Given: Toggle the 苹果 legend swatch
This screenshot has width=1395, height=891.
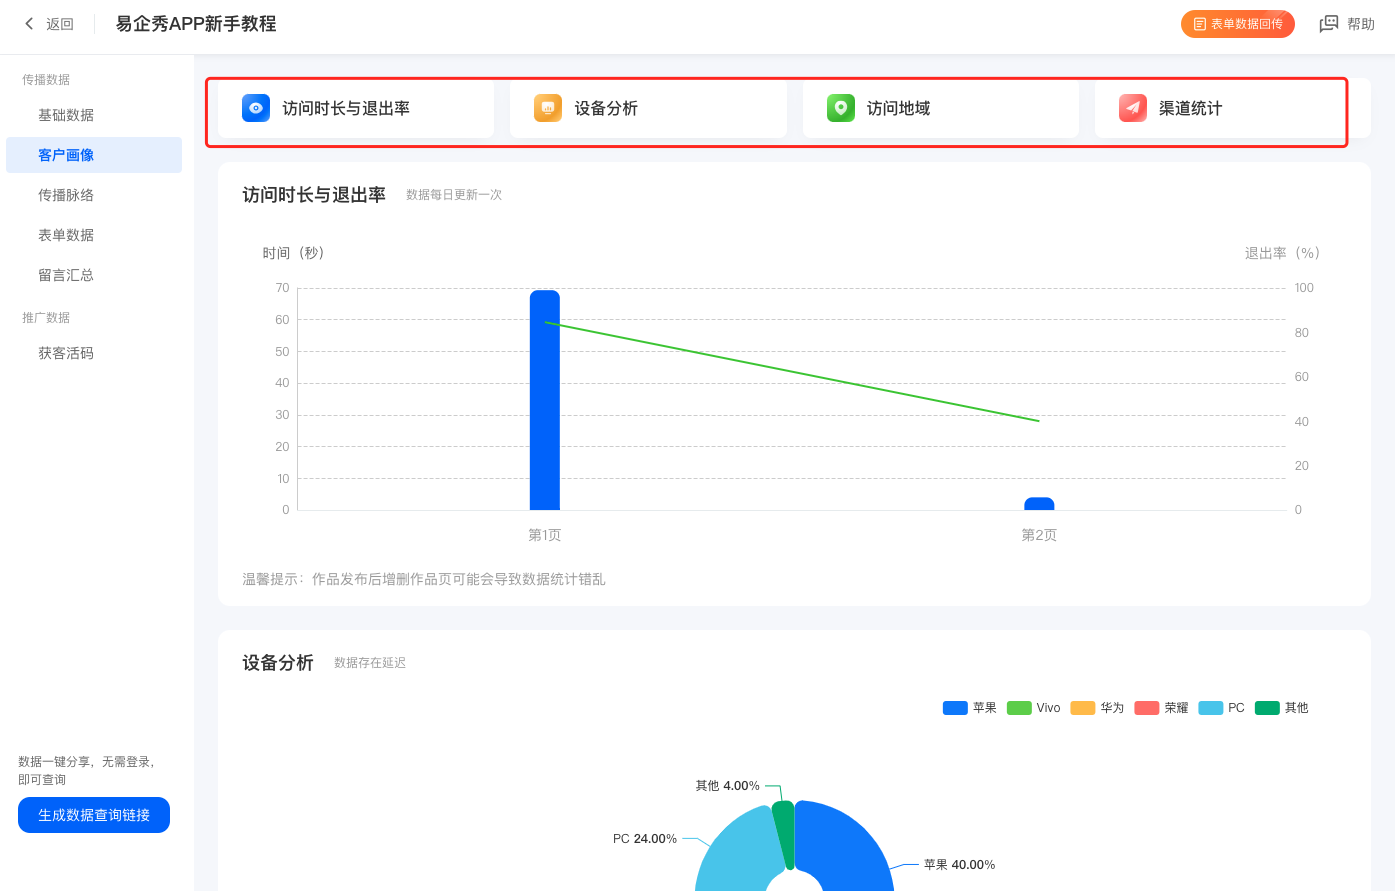Looking at the screenshot, I should click(x=955, y=708).
